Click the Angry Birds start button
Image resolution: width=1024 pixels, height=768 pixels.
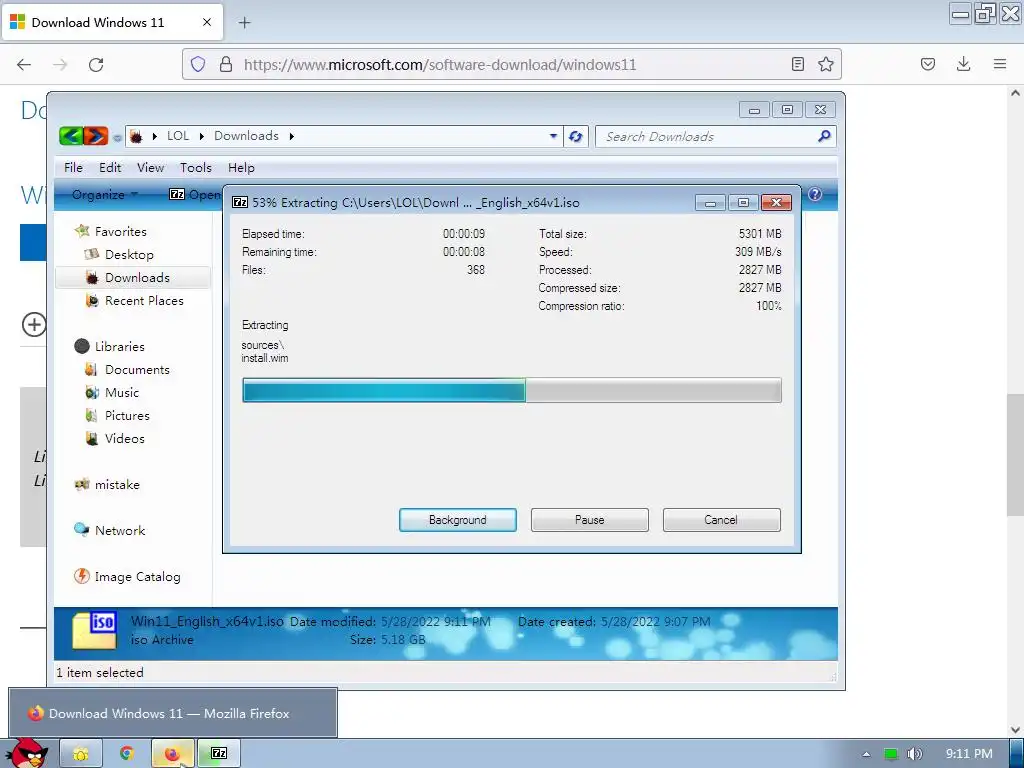pos(27,753)
